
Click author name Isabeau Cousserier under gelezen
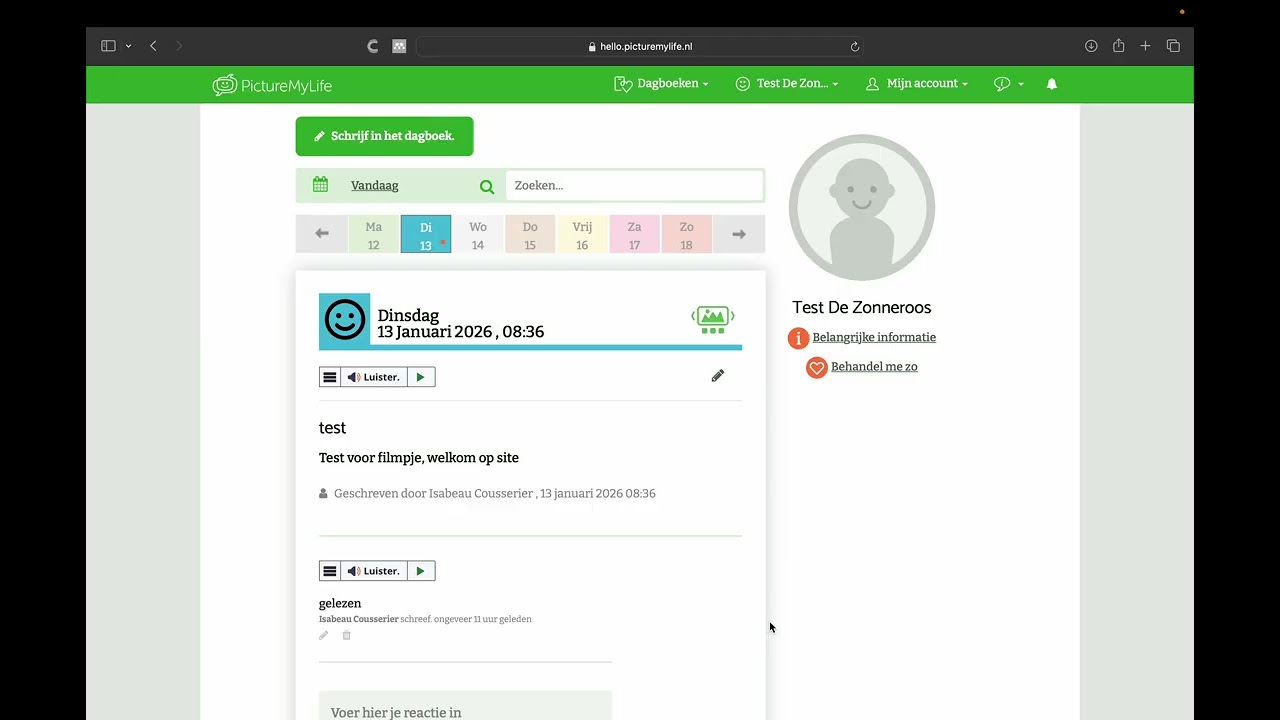click(x=359, y=619)
